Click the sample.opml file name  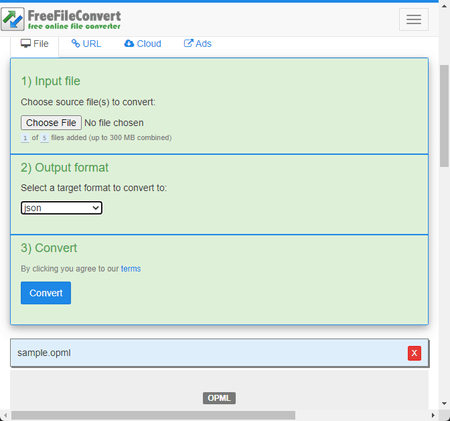click(x=44, y=353)
